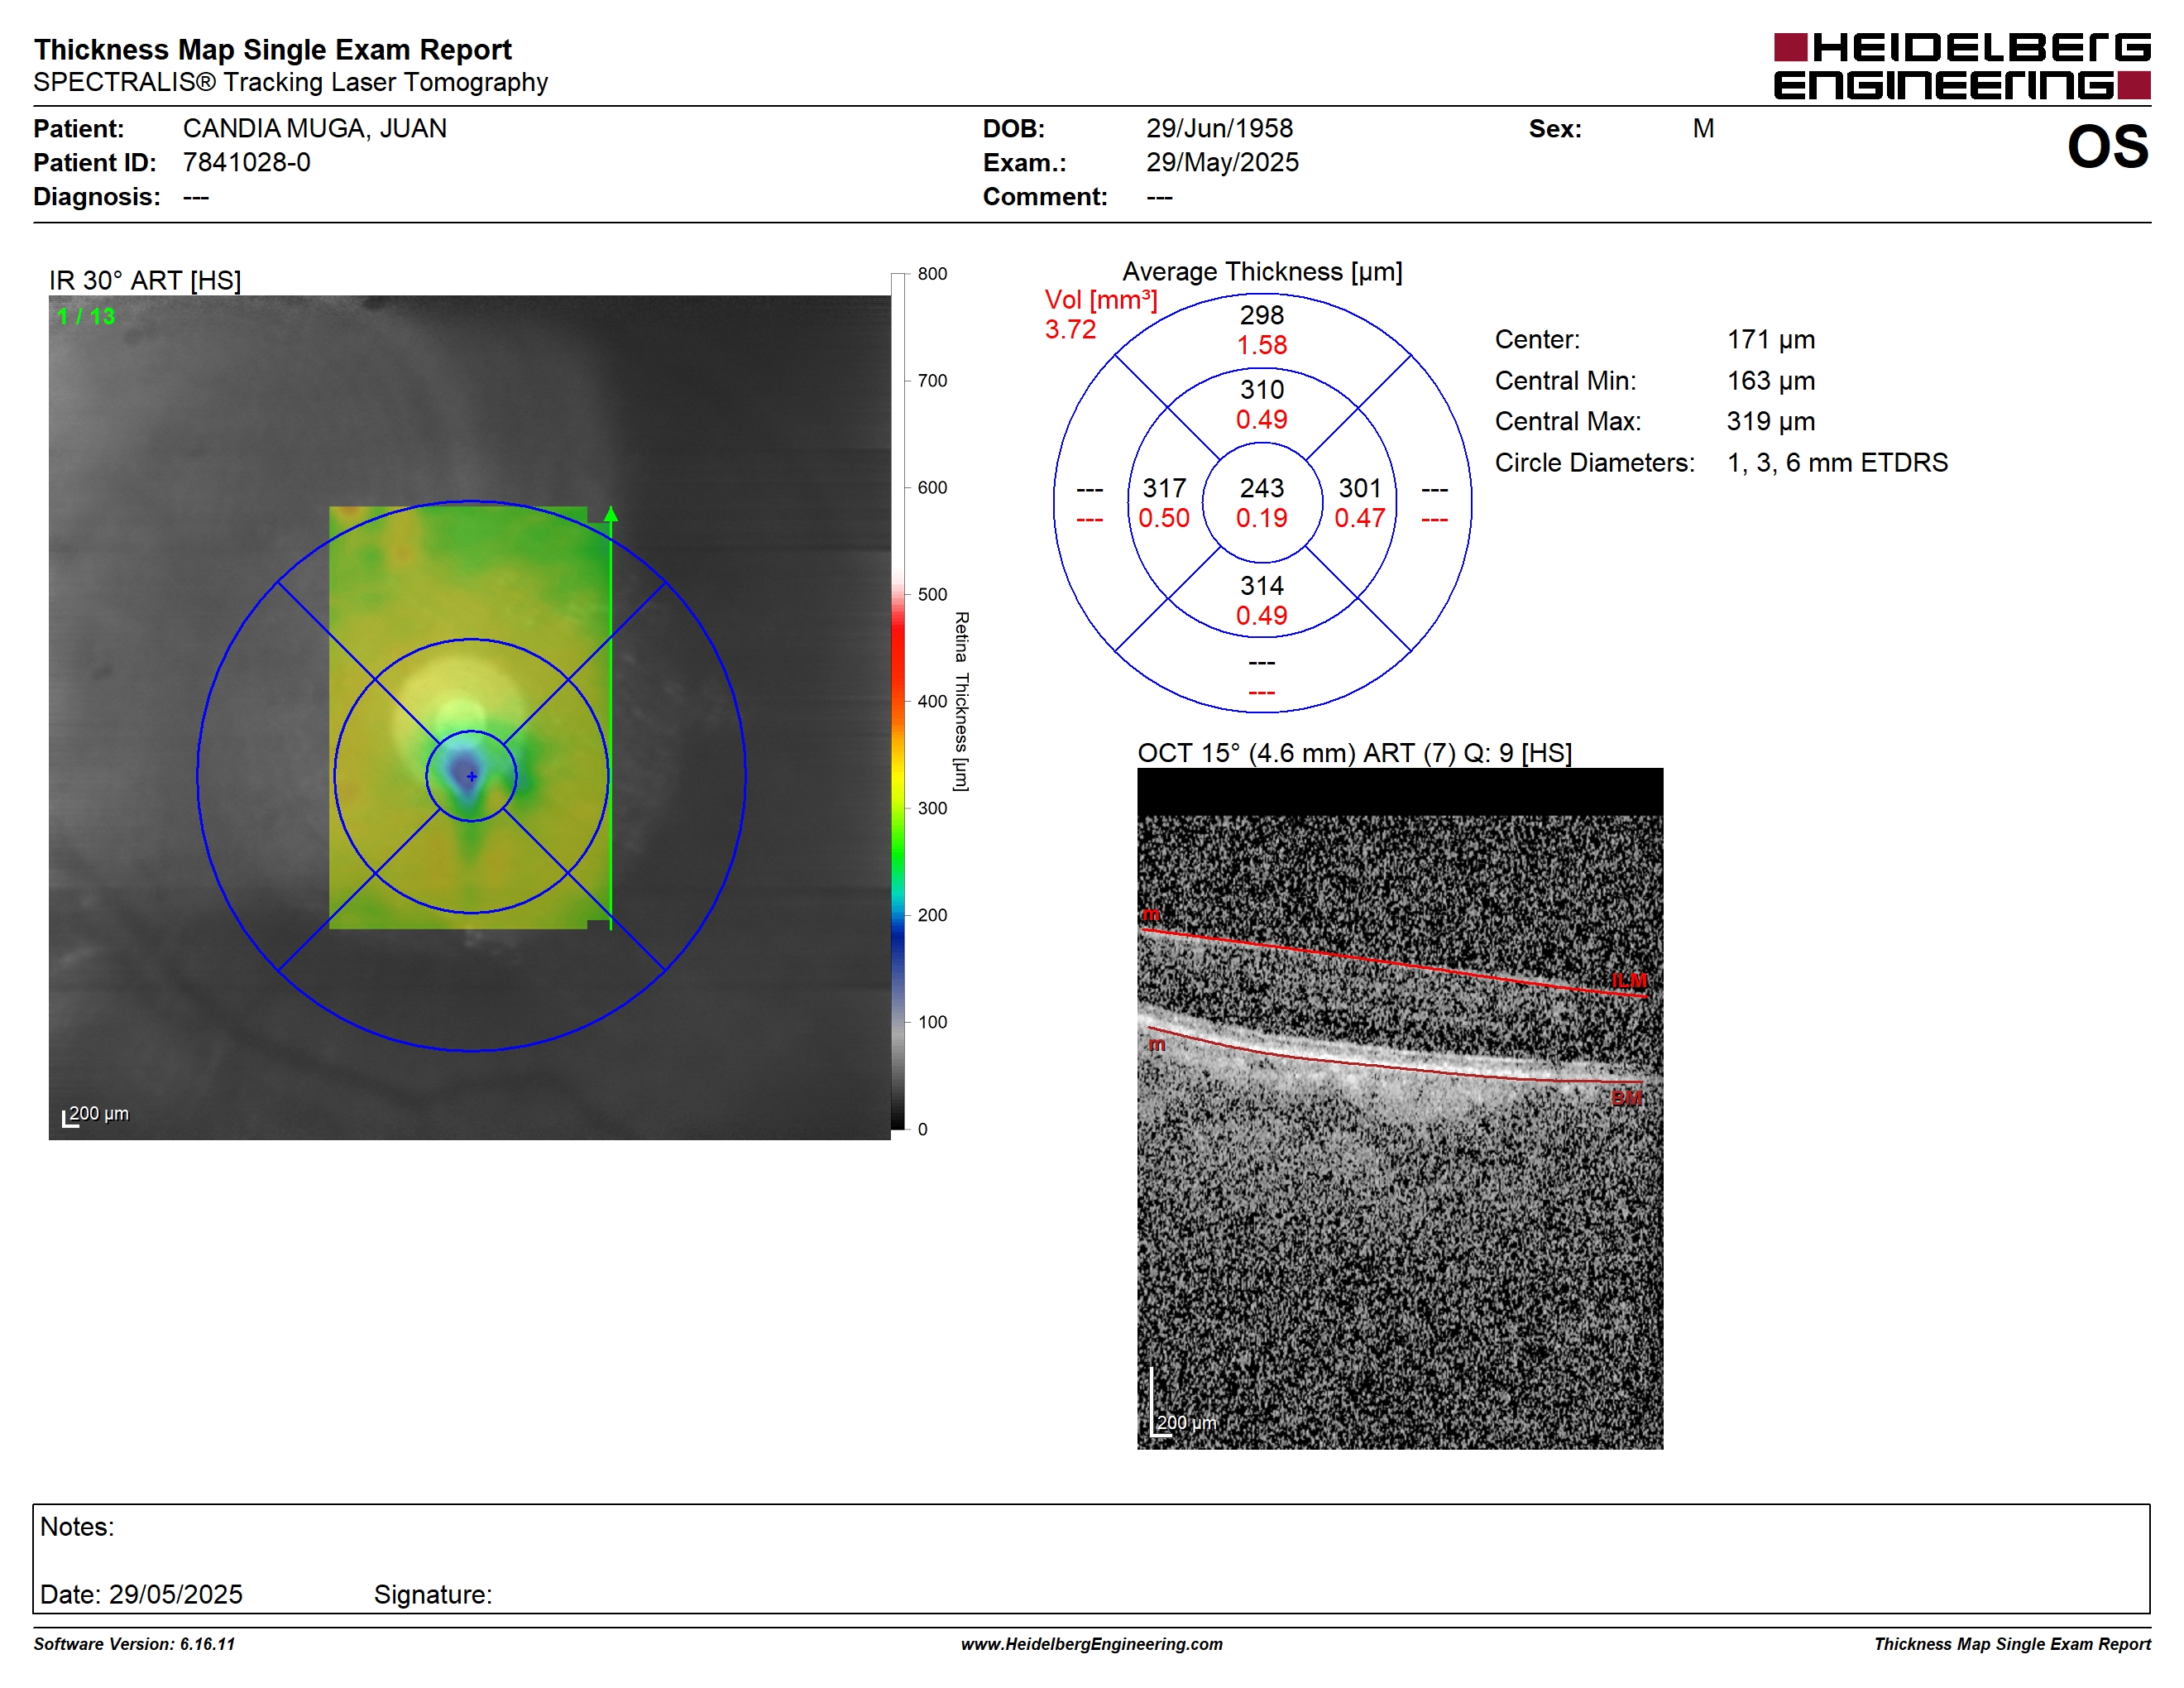Click the Circle Diameters value 1, 3, 6 mm ETDRS

point(1837,463)
